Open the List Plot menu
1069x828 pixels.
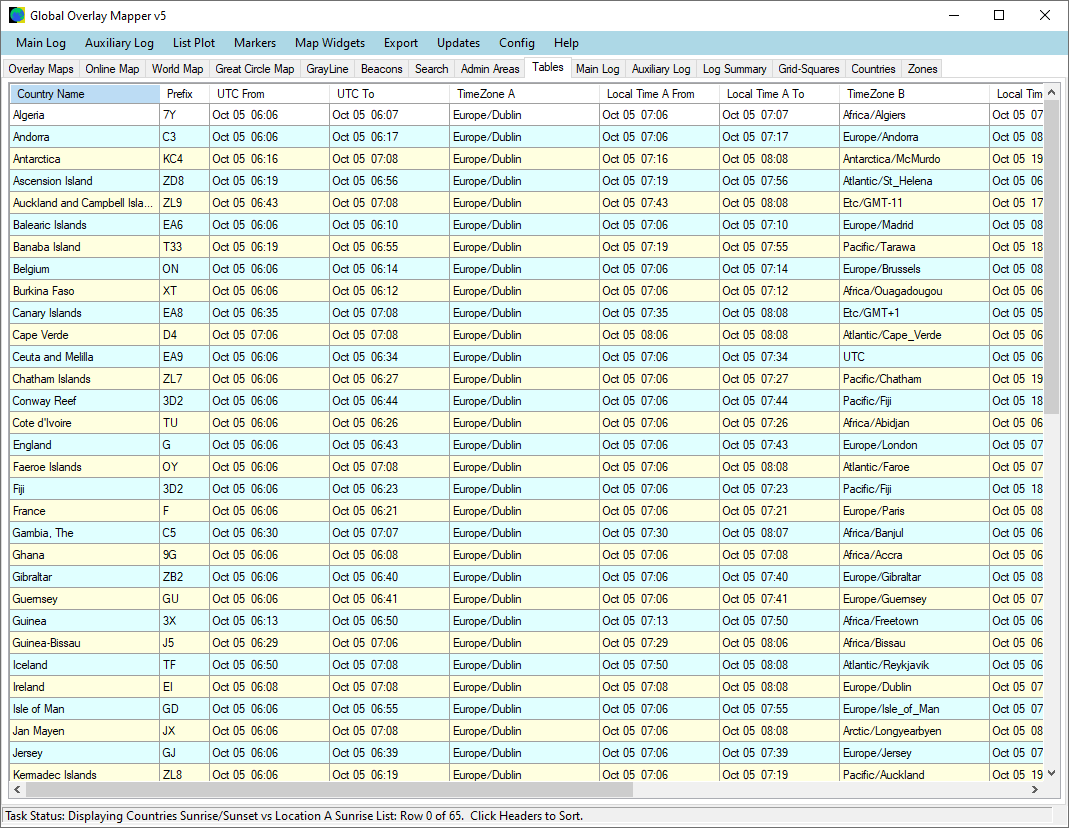194,43
